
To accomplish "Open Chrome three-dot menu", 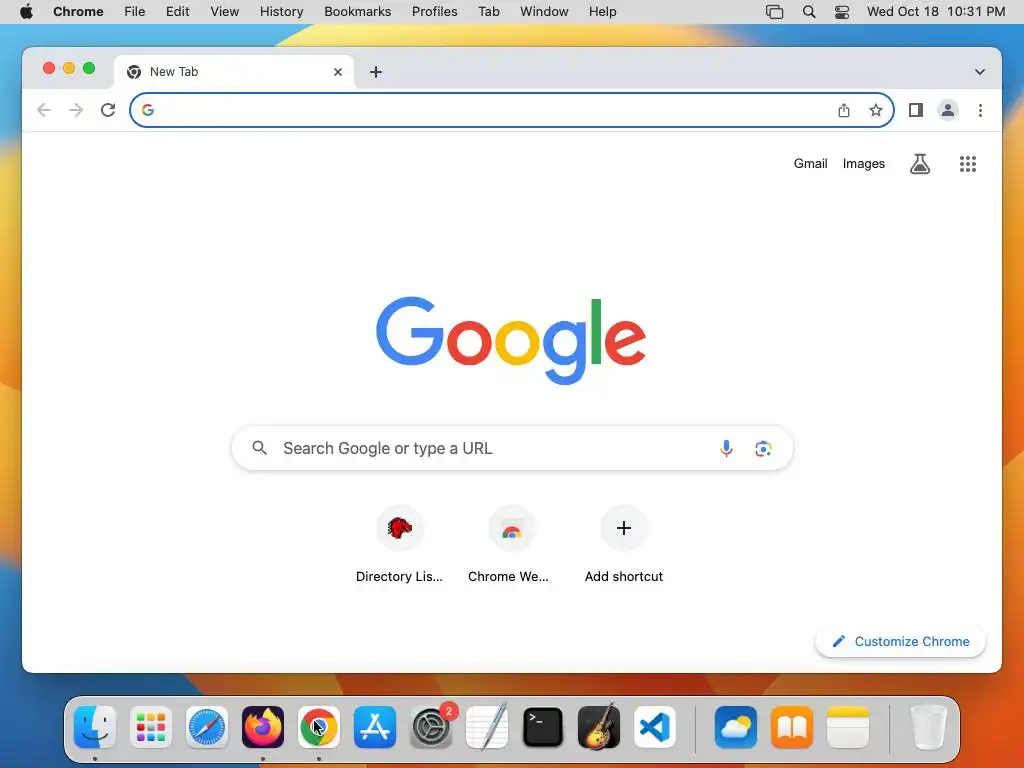I will (980, 110).
